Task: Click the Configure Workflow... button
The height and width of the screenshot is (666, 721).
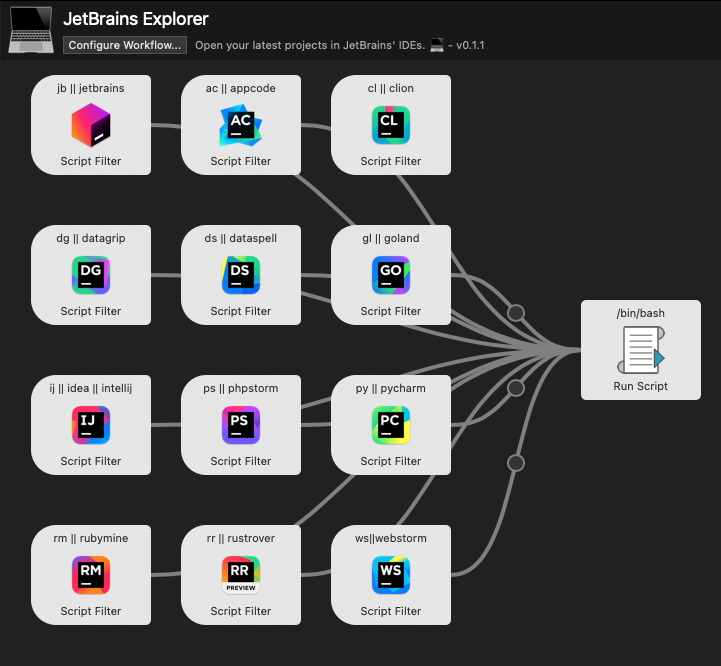Action: 125,45
